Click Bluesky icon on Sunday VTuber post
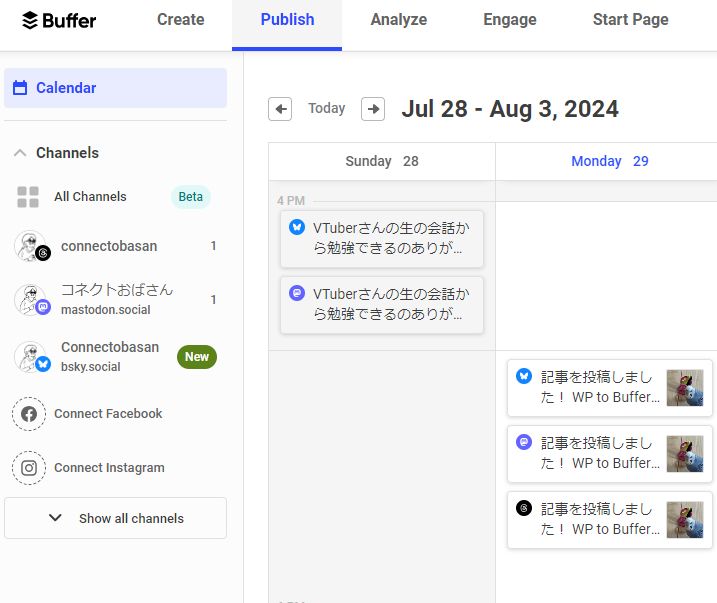The image size is (717, 603). (297, 227)
